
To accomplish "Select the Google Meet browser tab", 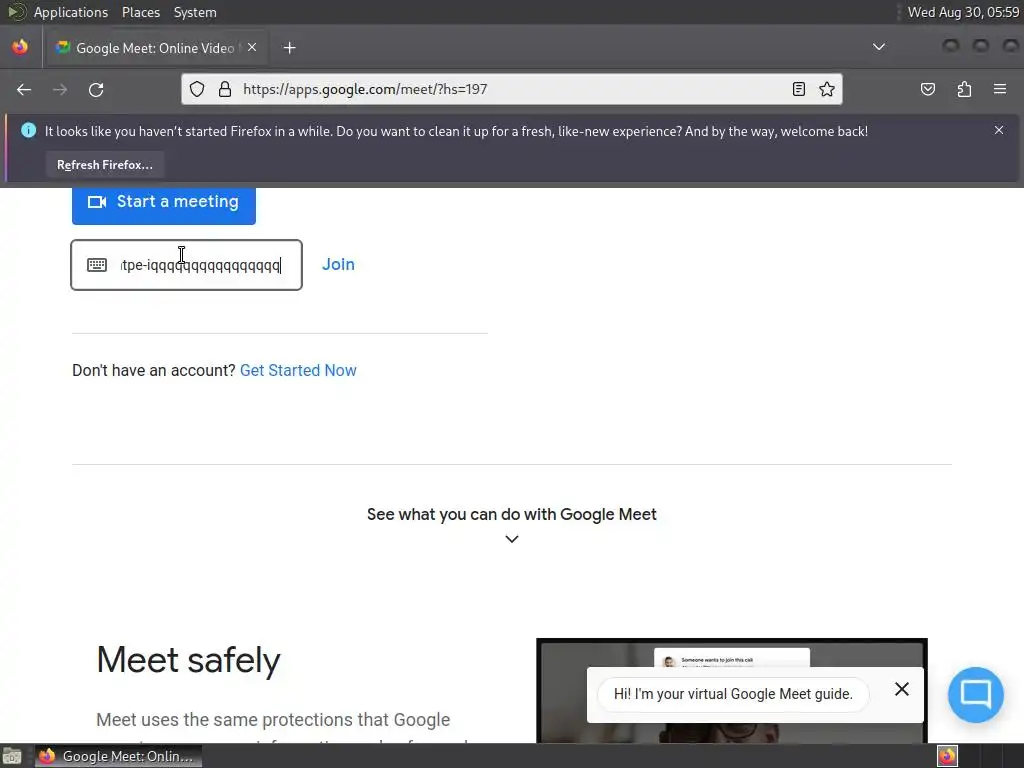I will point(155,48).
